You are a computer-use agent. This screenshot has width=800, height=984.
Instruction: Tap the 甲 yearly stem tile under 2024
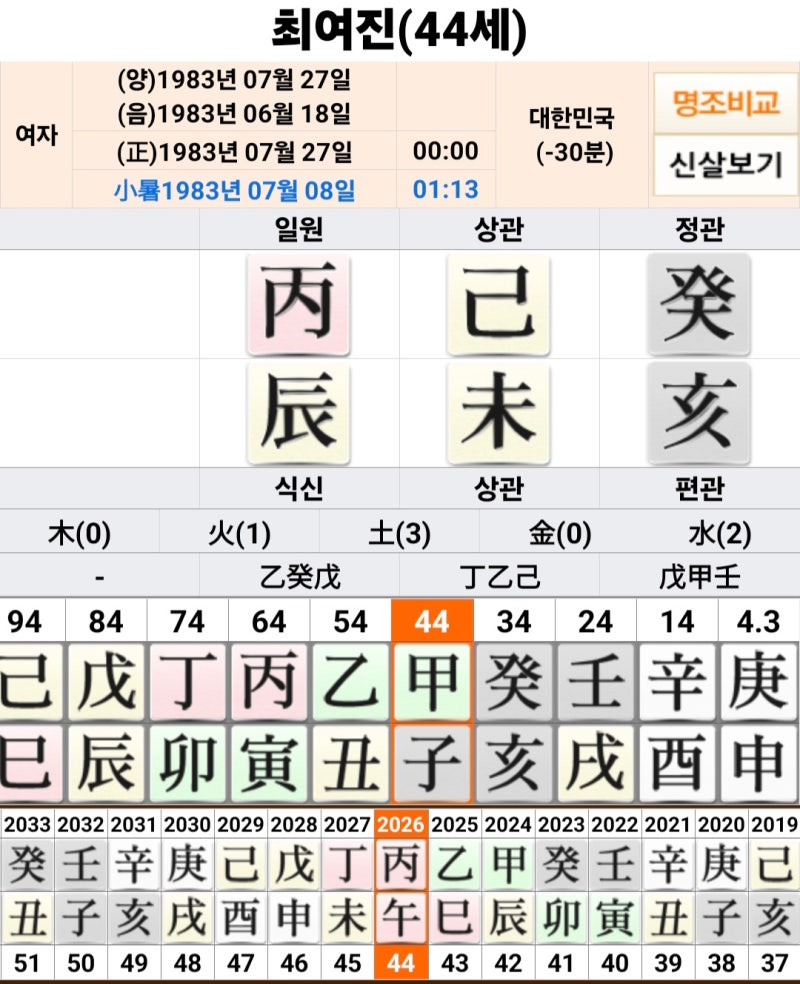[x=508, y=865]
